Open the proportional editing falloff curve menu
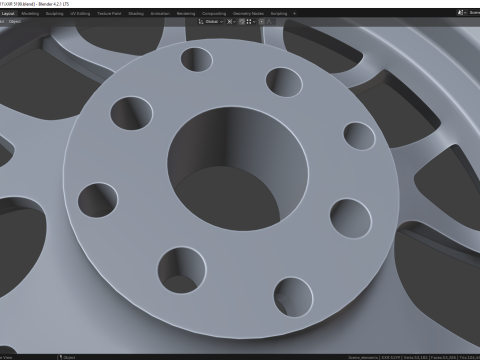 coord(270,22)
